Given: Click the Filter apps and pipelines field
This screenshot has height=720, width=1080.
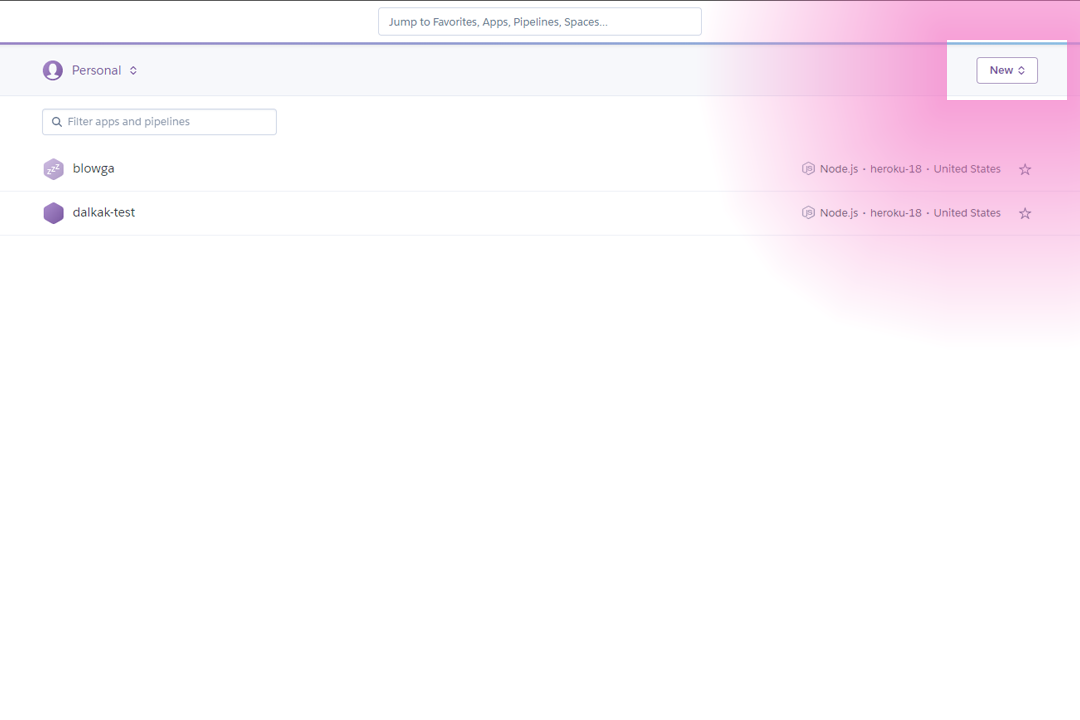Looking at the screenshot, I should click(x=159, y=122).
